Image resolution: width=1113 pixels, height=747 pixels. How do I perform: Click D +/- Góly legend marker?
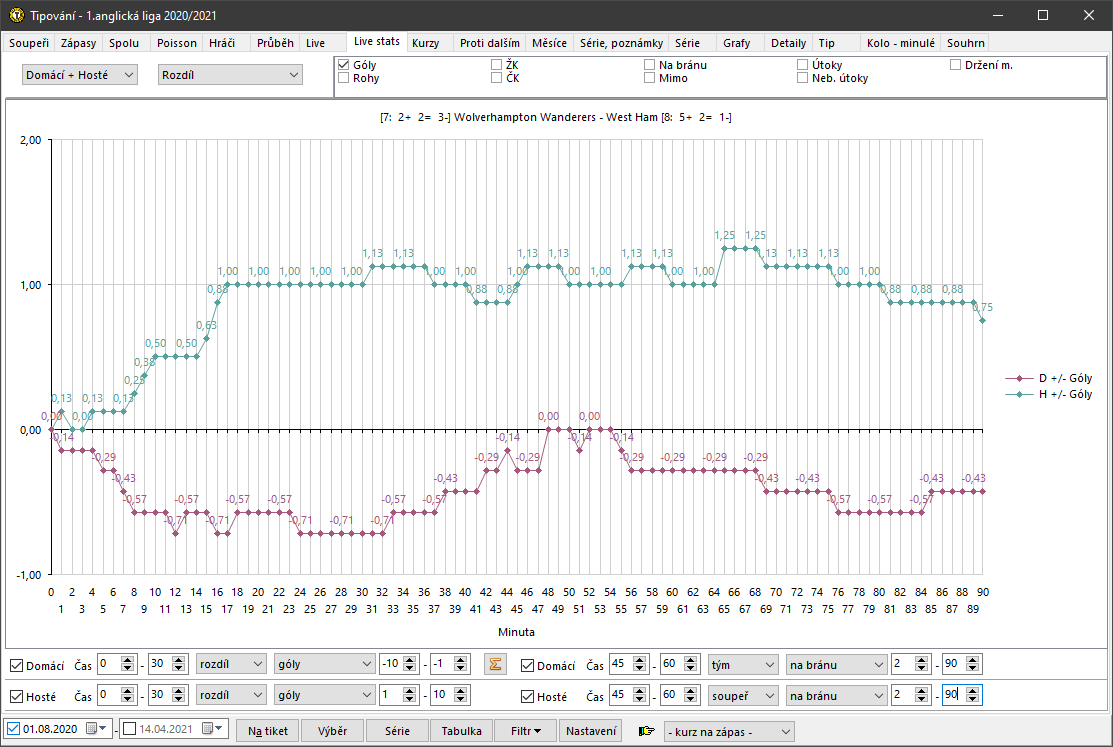click(x=1018, y=378)
